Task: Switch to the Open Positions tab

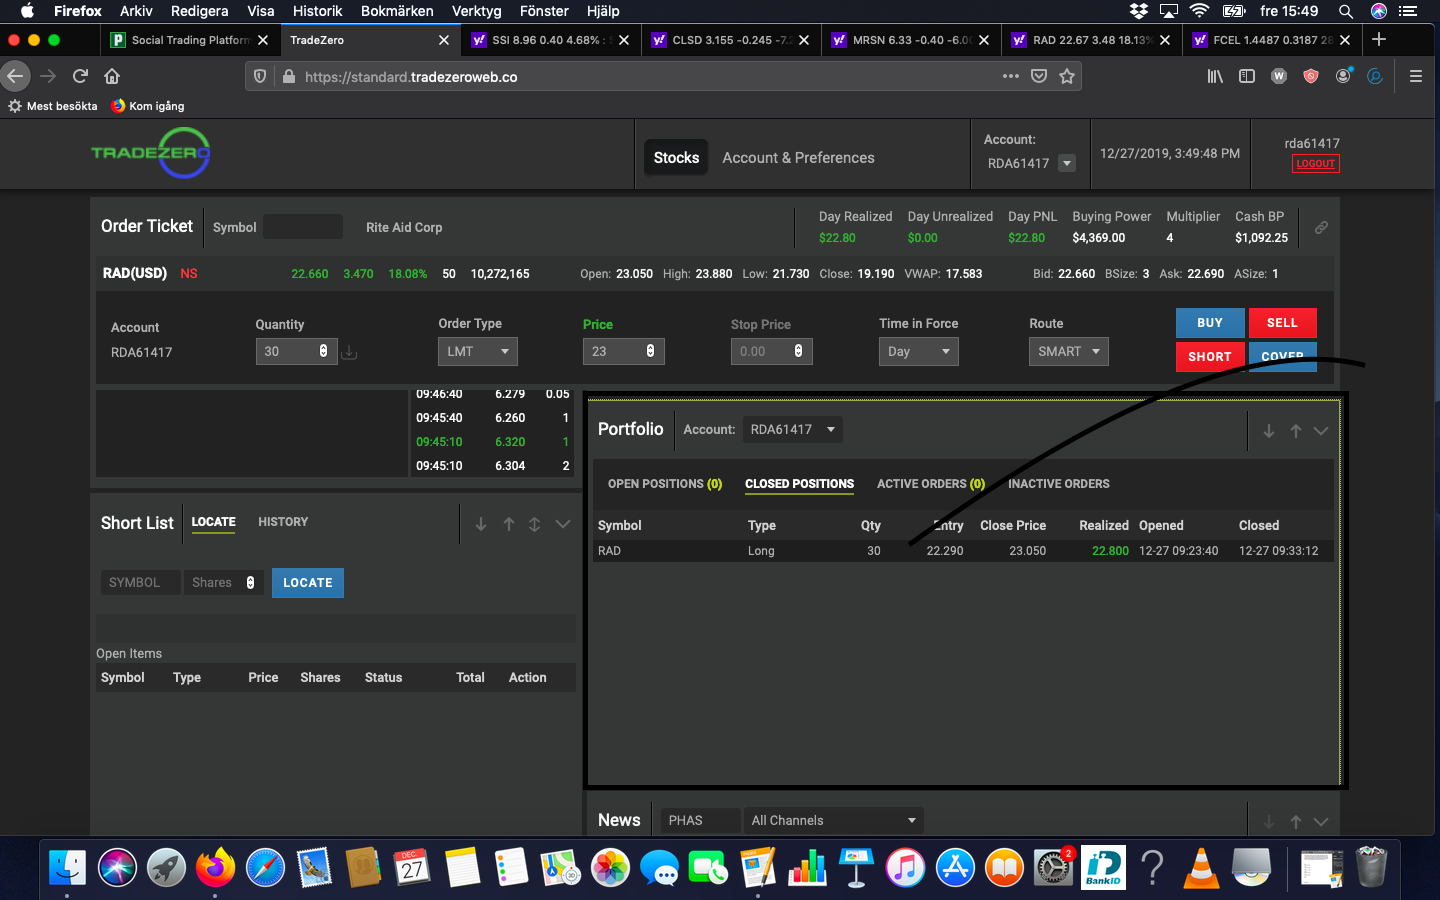Action: pyautogui.click(x=664, y=484)
